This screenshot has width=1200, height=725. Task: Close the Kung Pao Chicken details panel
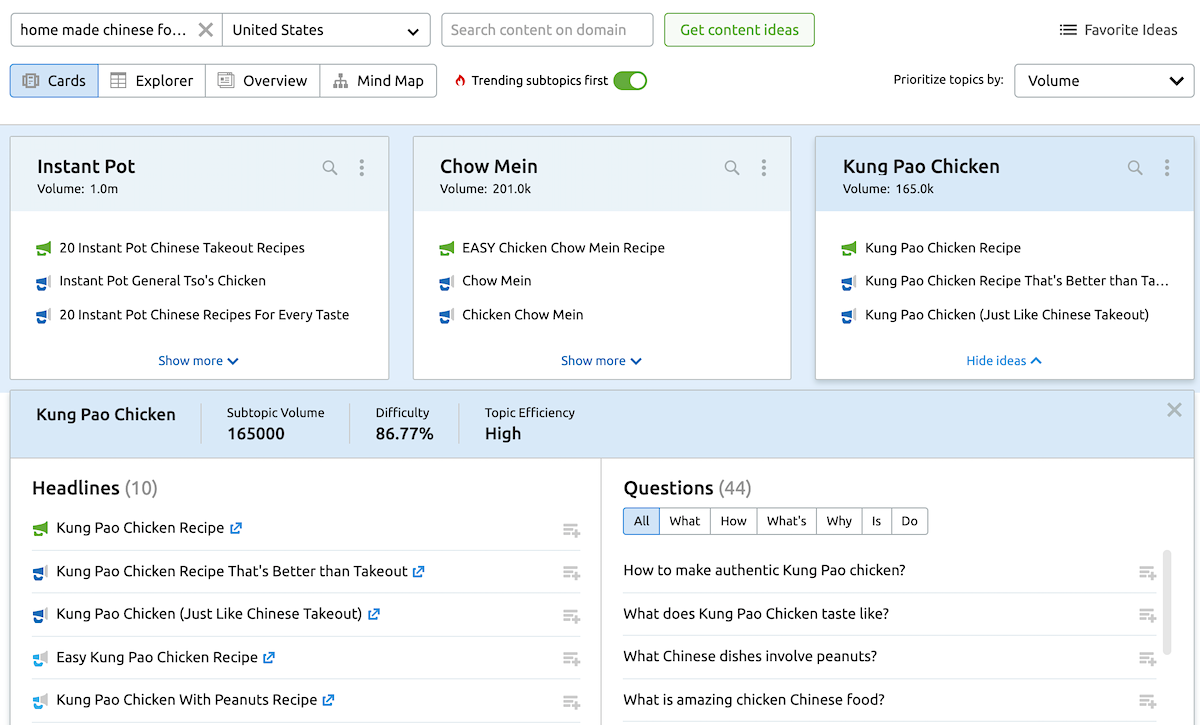point(1174,410)
